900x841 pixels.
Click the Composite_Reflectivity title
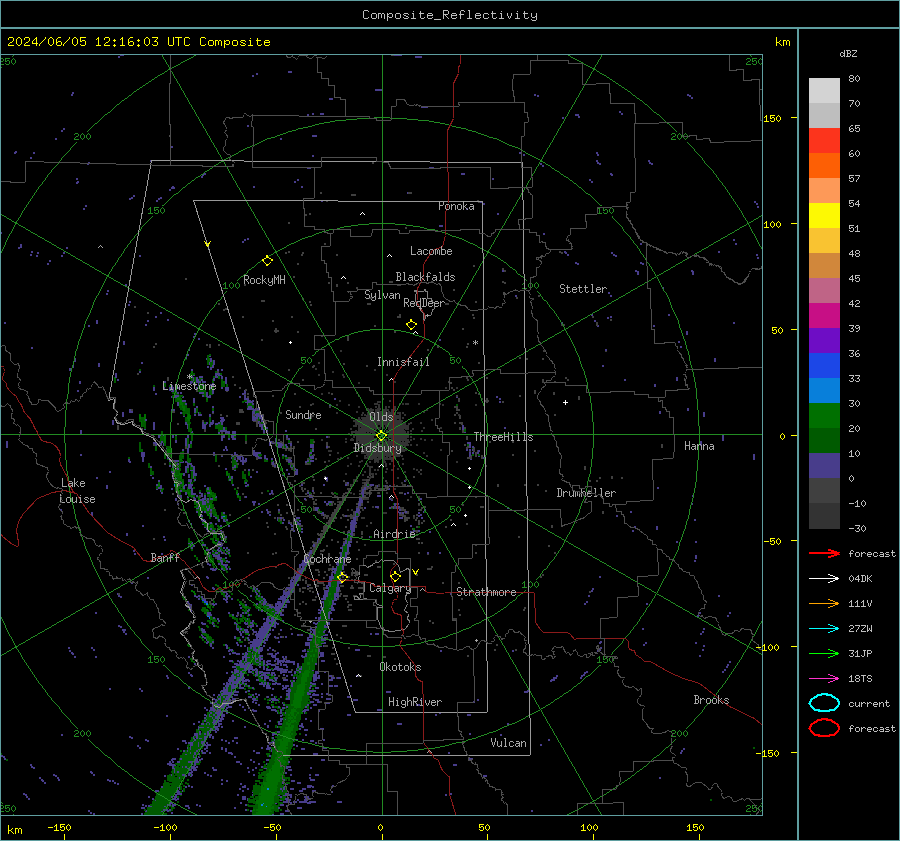[x=449, y=15]
